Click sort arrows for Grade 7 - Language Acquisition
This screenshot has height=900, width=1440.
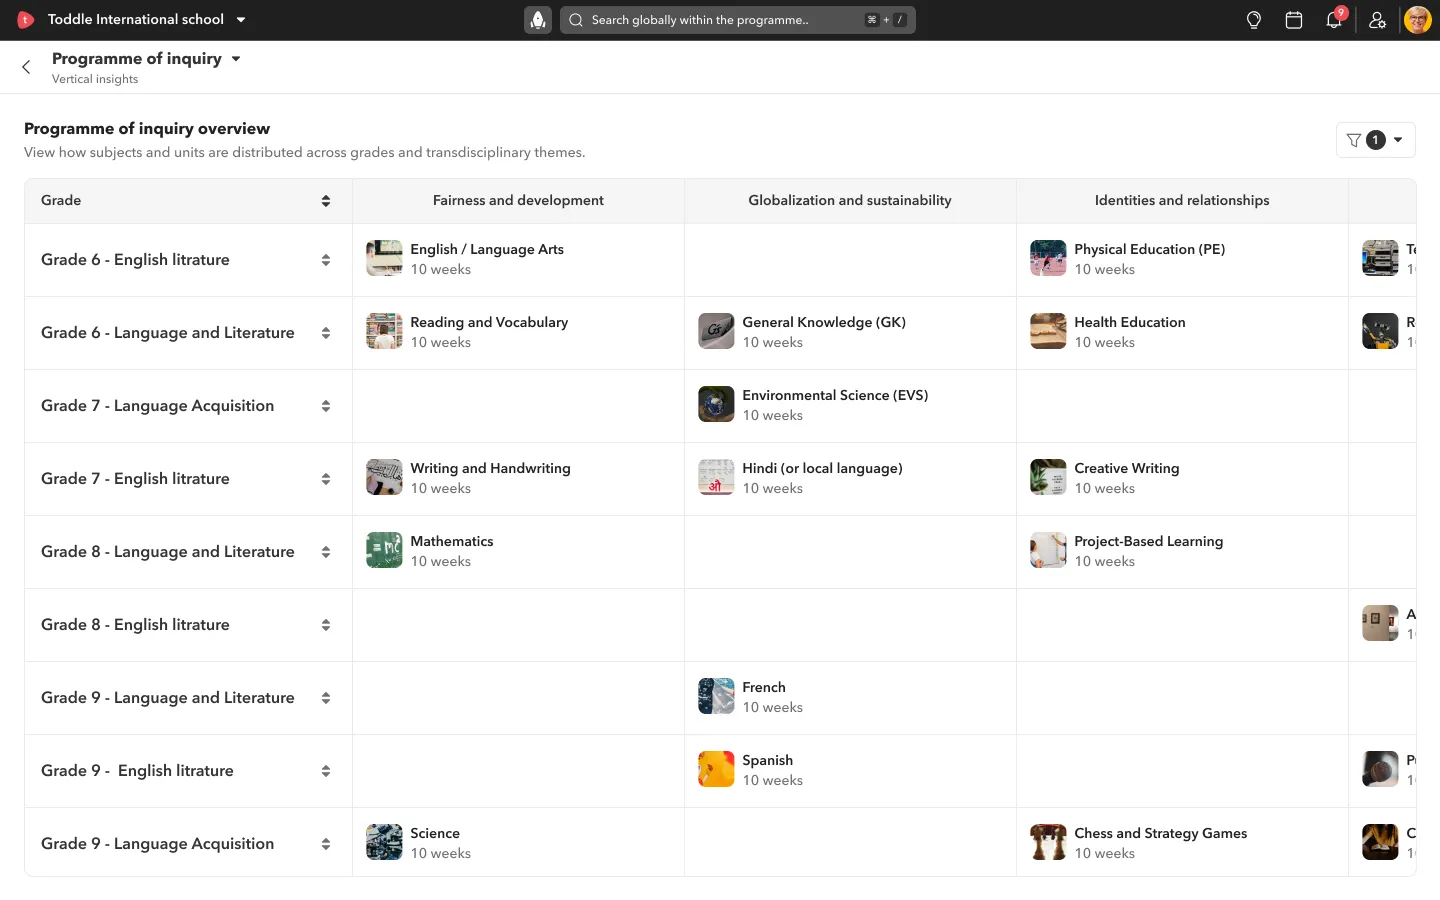pos(325,406)
